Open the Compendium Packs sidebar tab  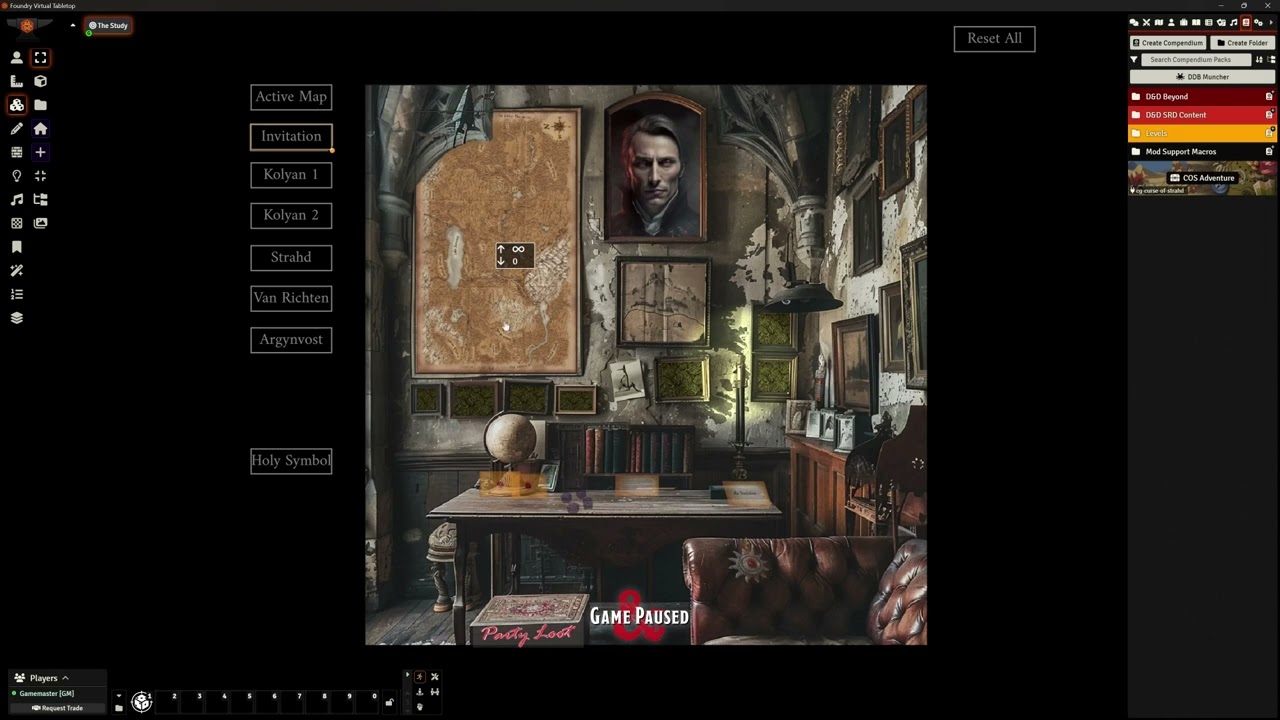pyautogui.click(x=1246, y=23)
